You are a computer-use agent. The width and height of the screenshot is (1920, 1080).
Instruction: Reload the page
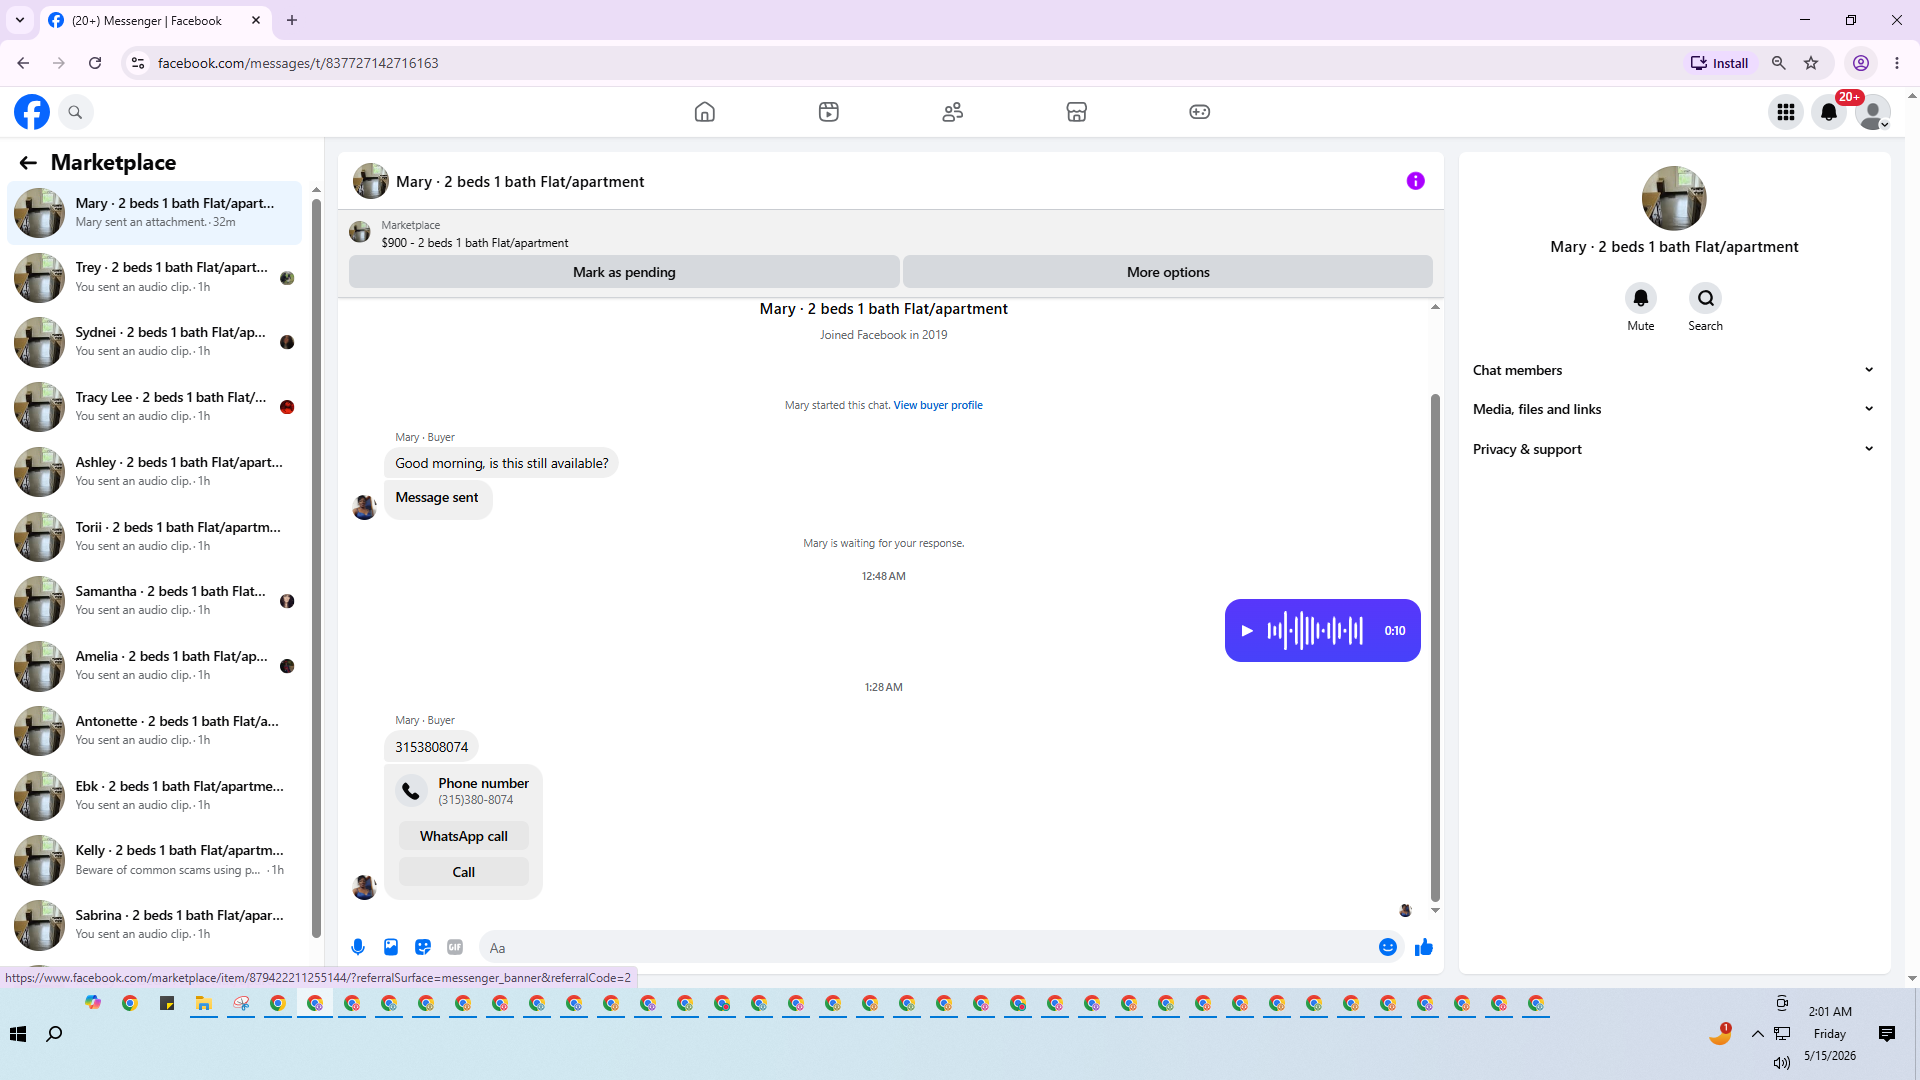click(95, 63)
